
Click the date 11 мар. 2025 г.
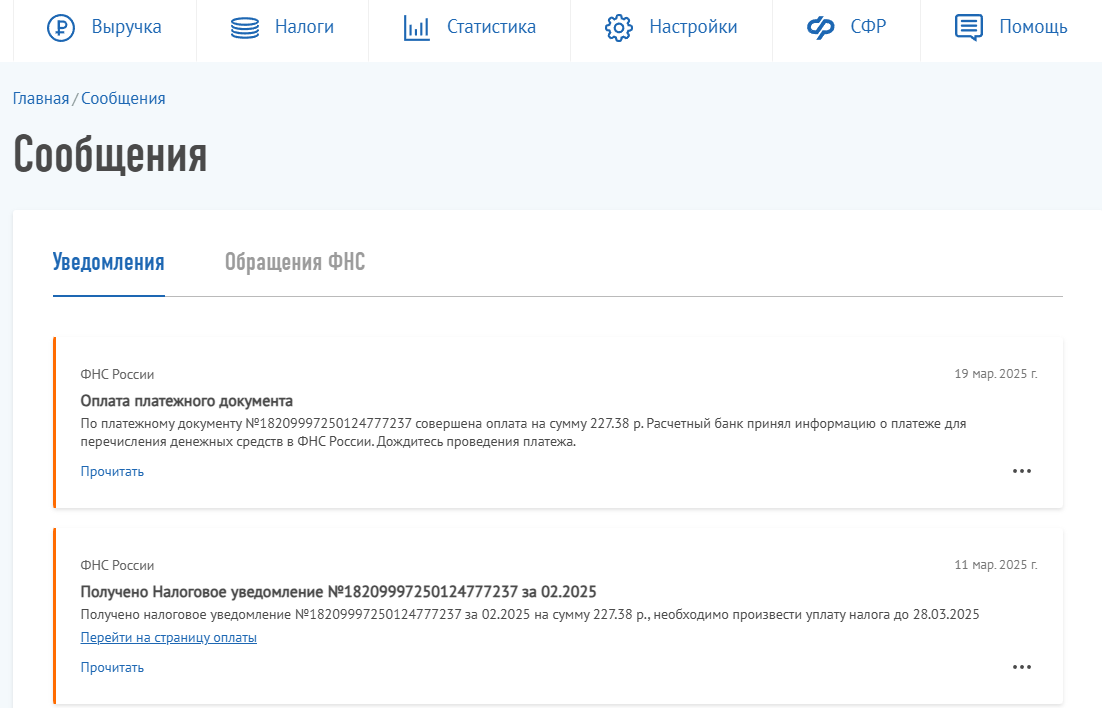(x=996, y=565)
